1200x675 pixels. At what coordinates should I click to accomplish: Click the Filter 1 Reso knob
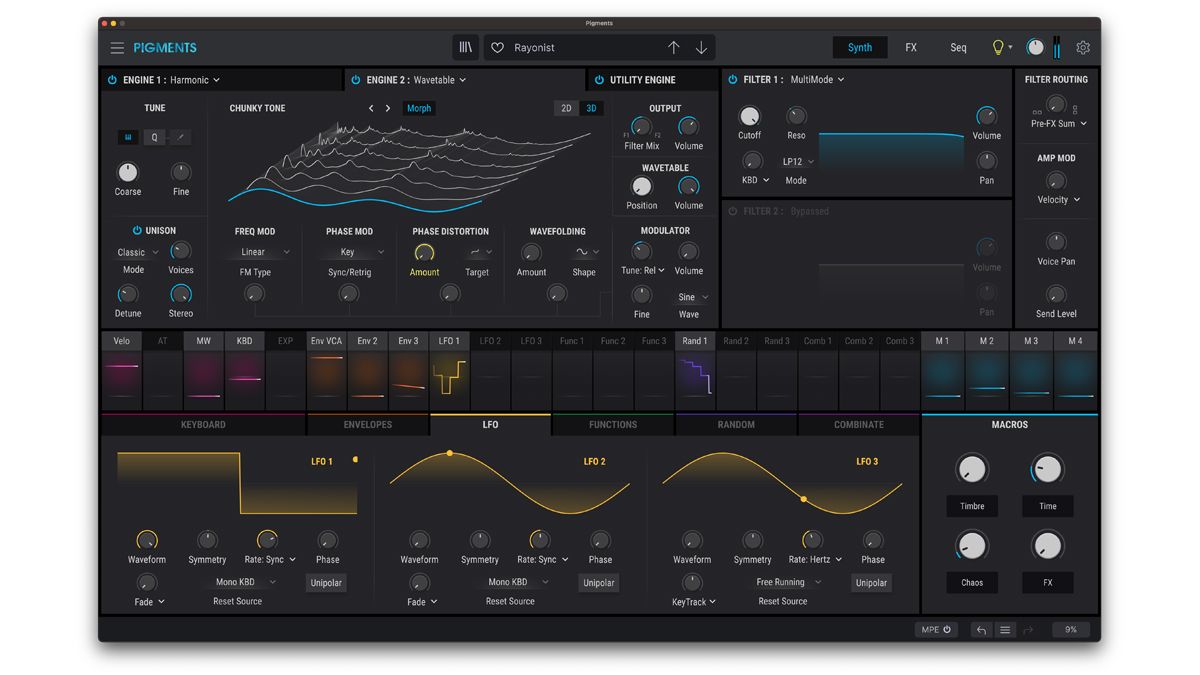[796, 116]
